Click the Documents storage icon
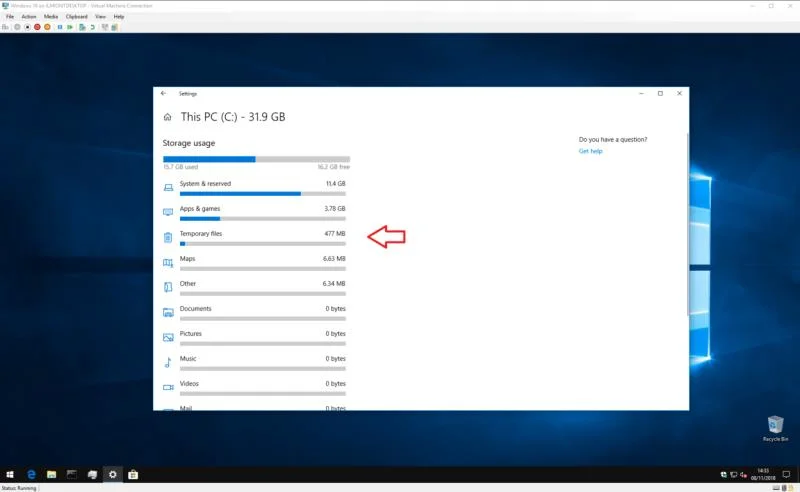The width and height of the screenshot is (800, 492). click(168, 312)
